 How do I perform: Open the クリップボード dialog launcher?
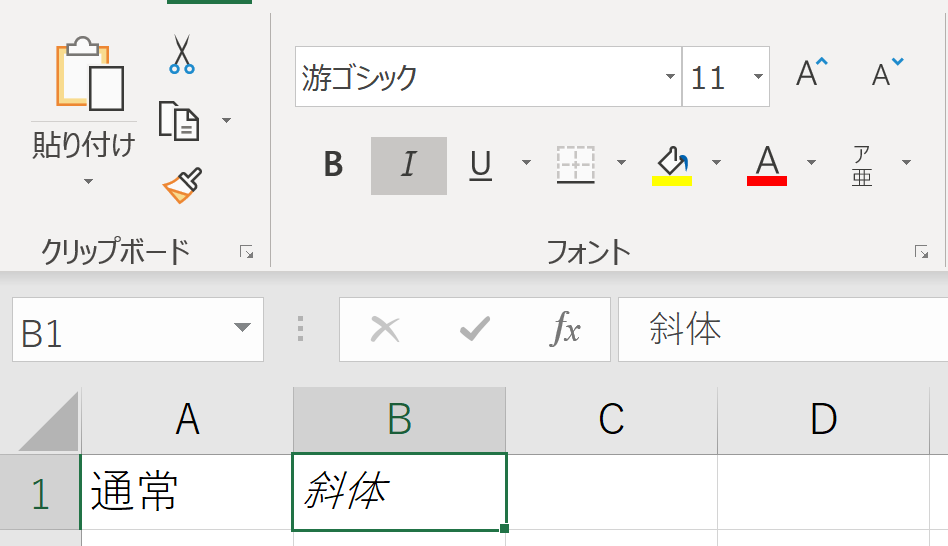[246, 252]
